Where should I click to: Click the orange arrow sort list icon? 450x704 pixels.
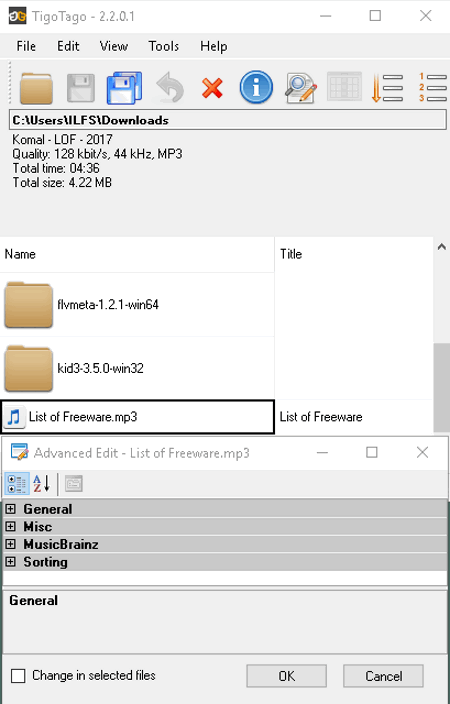[x=387, y=88]
